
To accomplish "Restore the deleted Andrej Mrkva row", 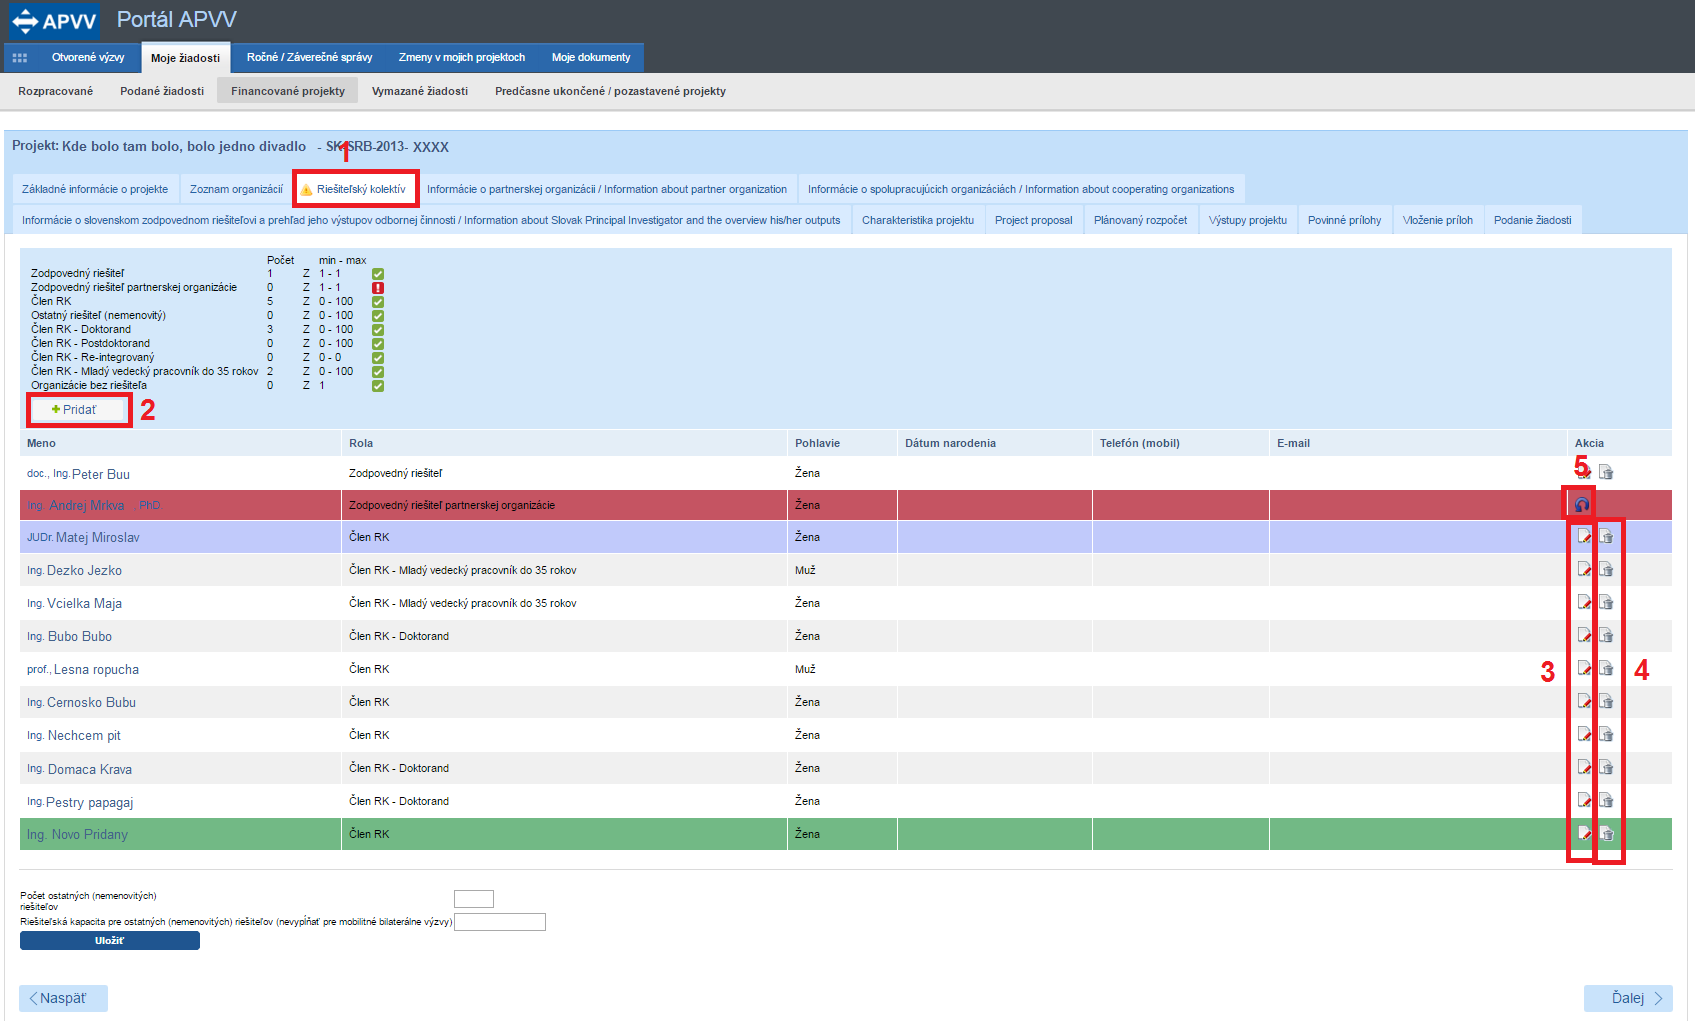I will click(1582, 505).
